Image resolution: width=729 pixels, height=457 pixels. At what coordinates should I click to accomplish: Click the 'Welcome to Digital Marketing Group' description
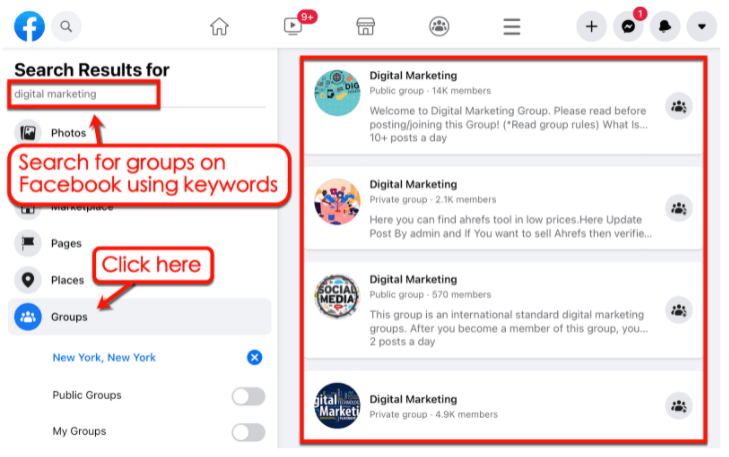pyautogui.click(x=509, y=118)
